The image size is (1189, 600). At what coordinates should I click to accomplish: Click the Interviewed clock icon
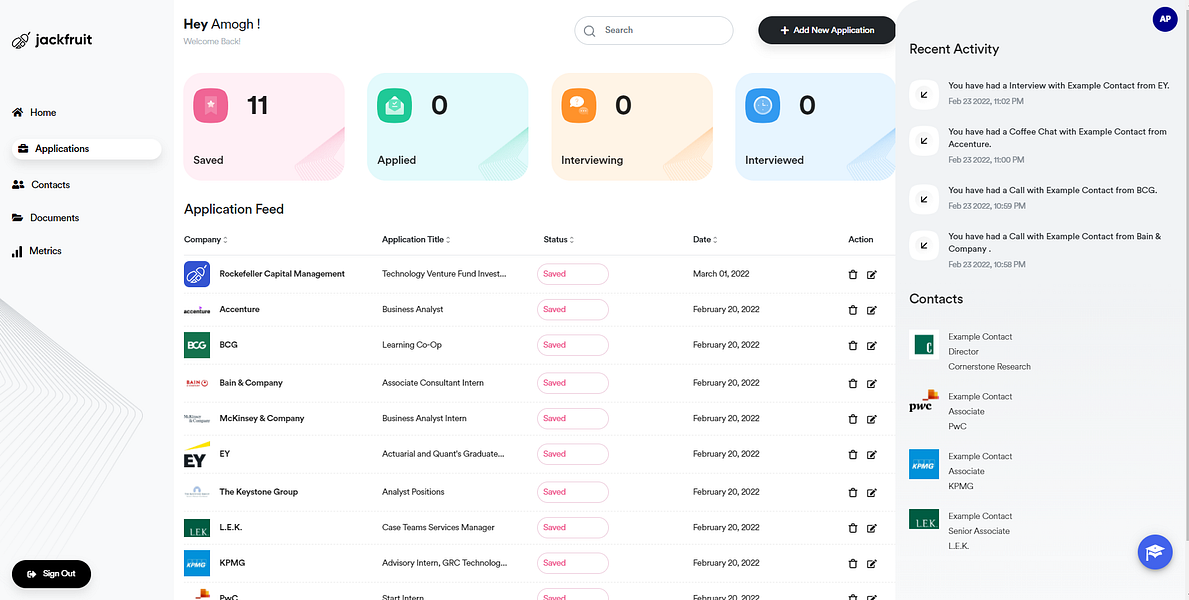762,105
